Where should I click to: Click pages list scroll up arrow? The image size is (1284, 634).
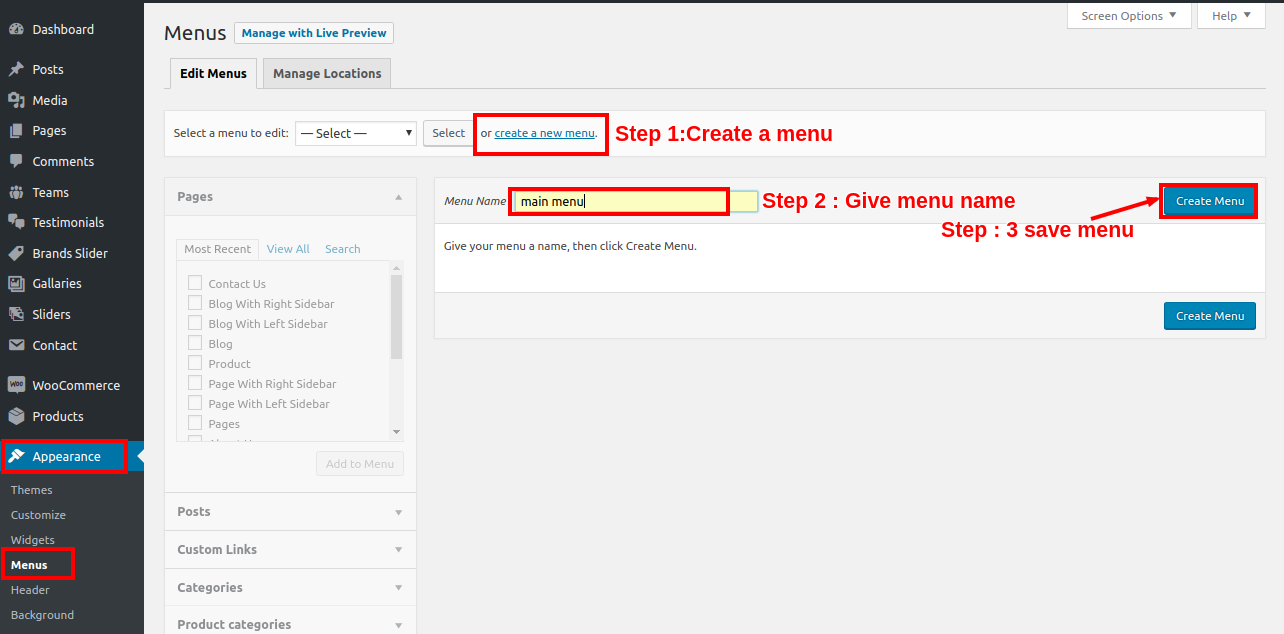coord(397,268)
